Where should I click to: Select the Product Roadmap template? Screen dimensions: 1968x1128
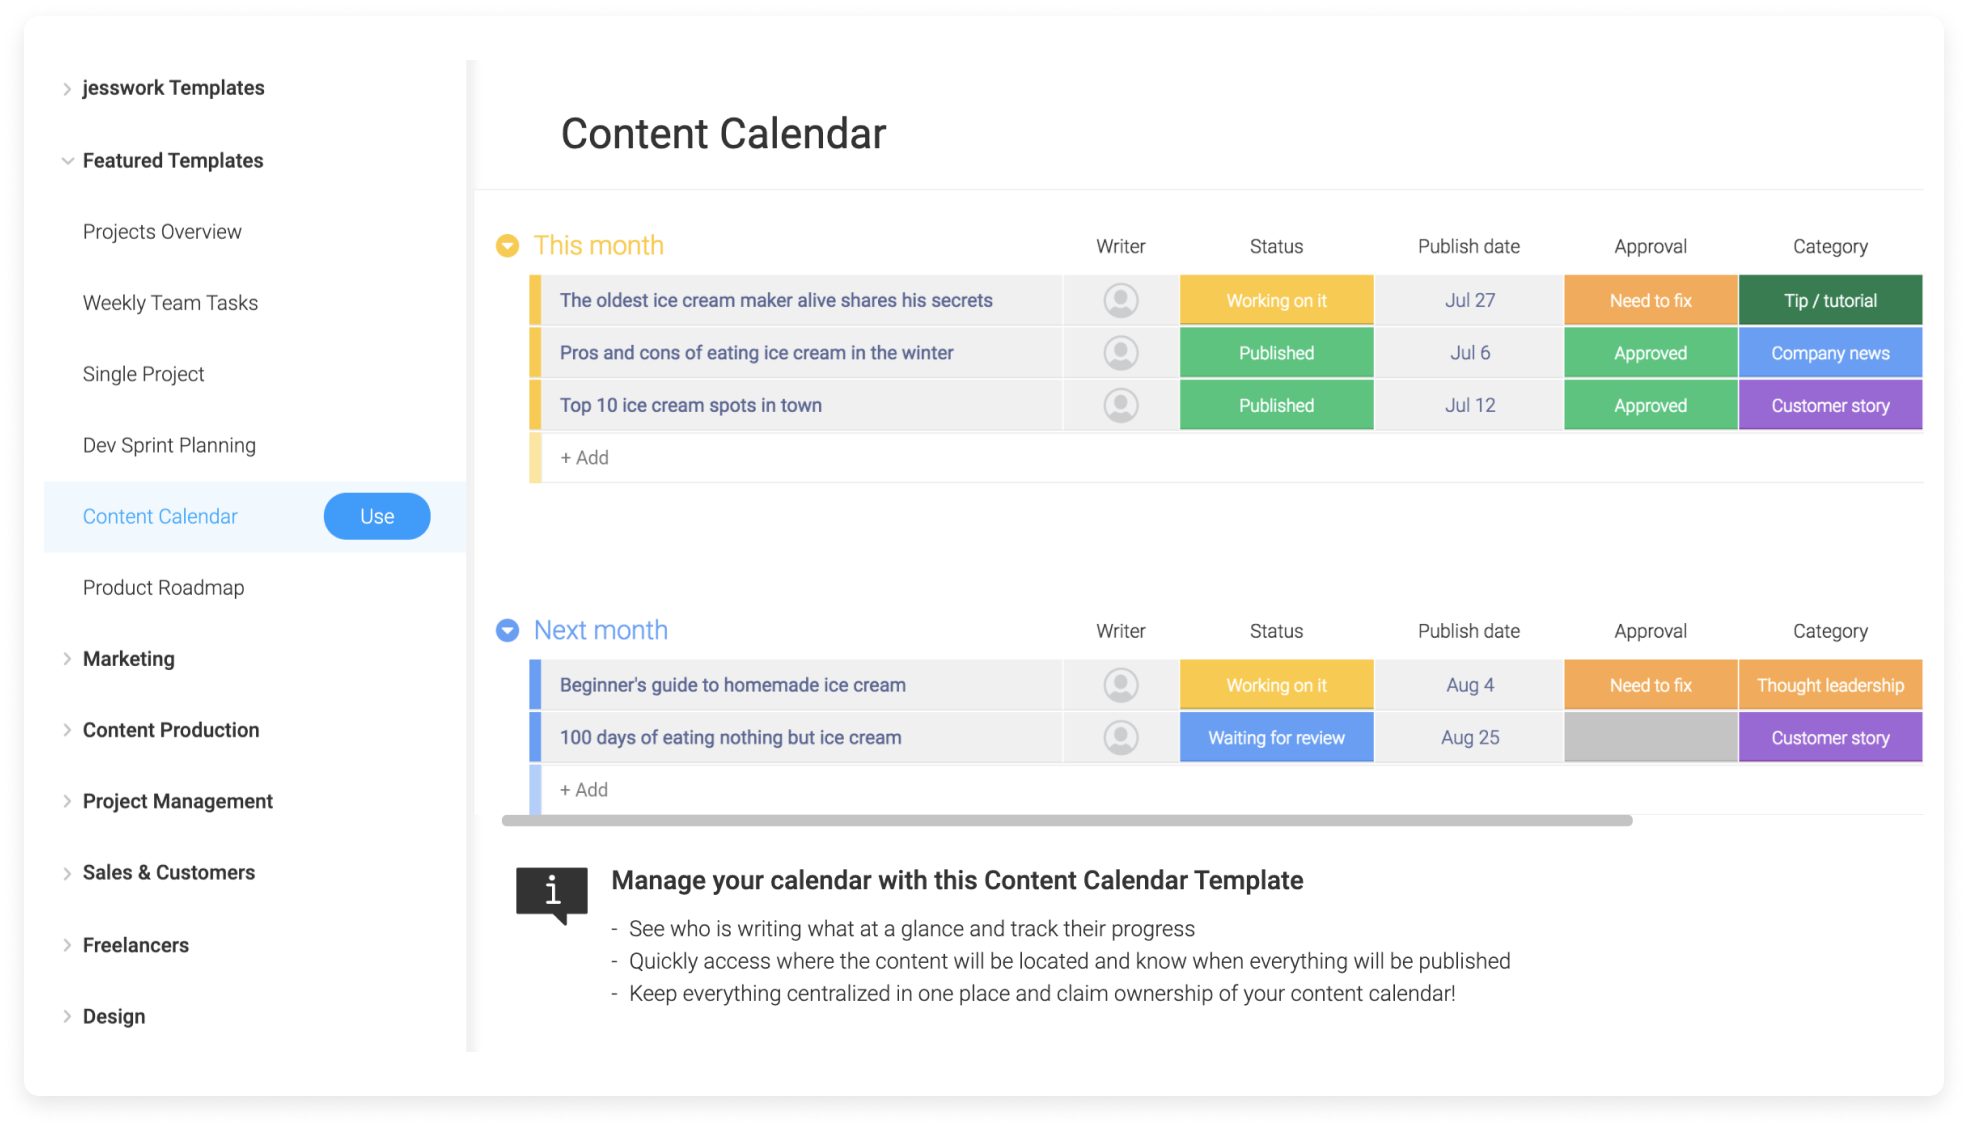[x=164, y=588]
